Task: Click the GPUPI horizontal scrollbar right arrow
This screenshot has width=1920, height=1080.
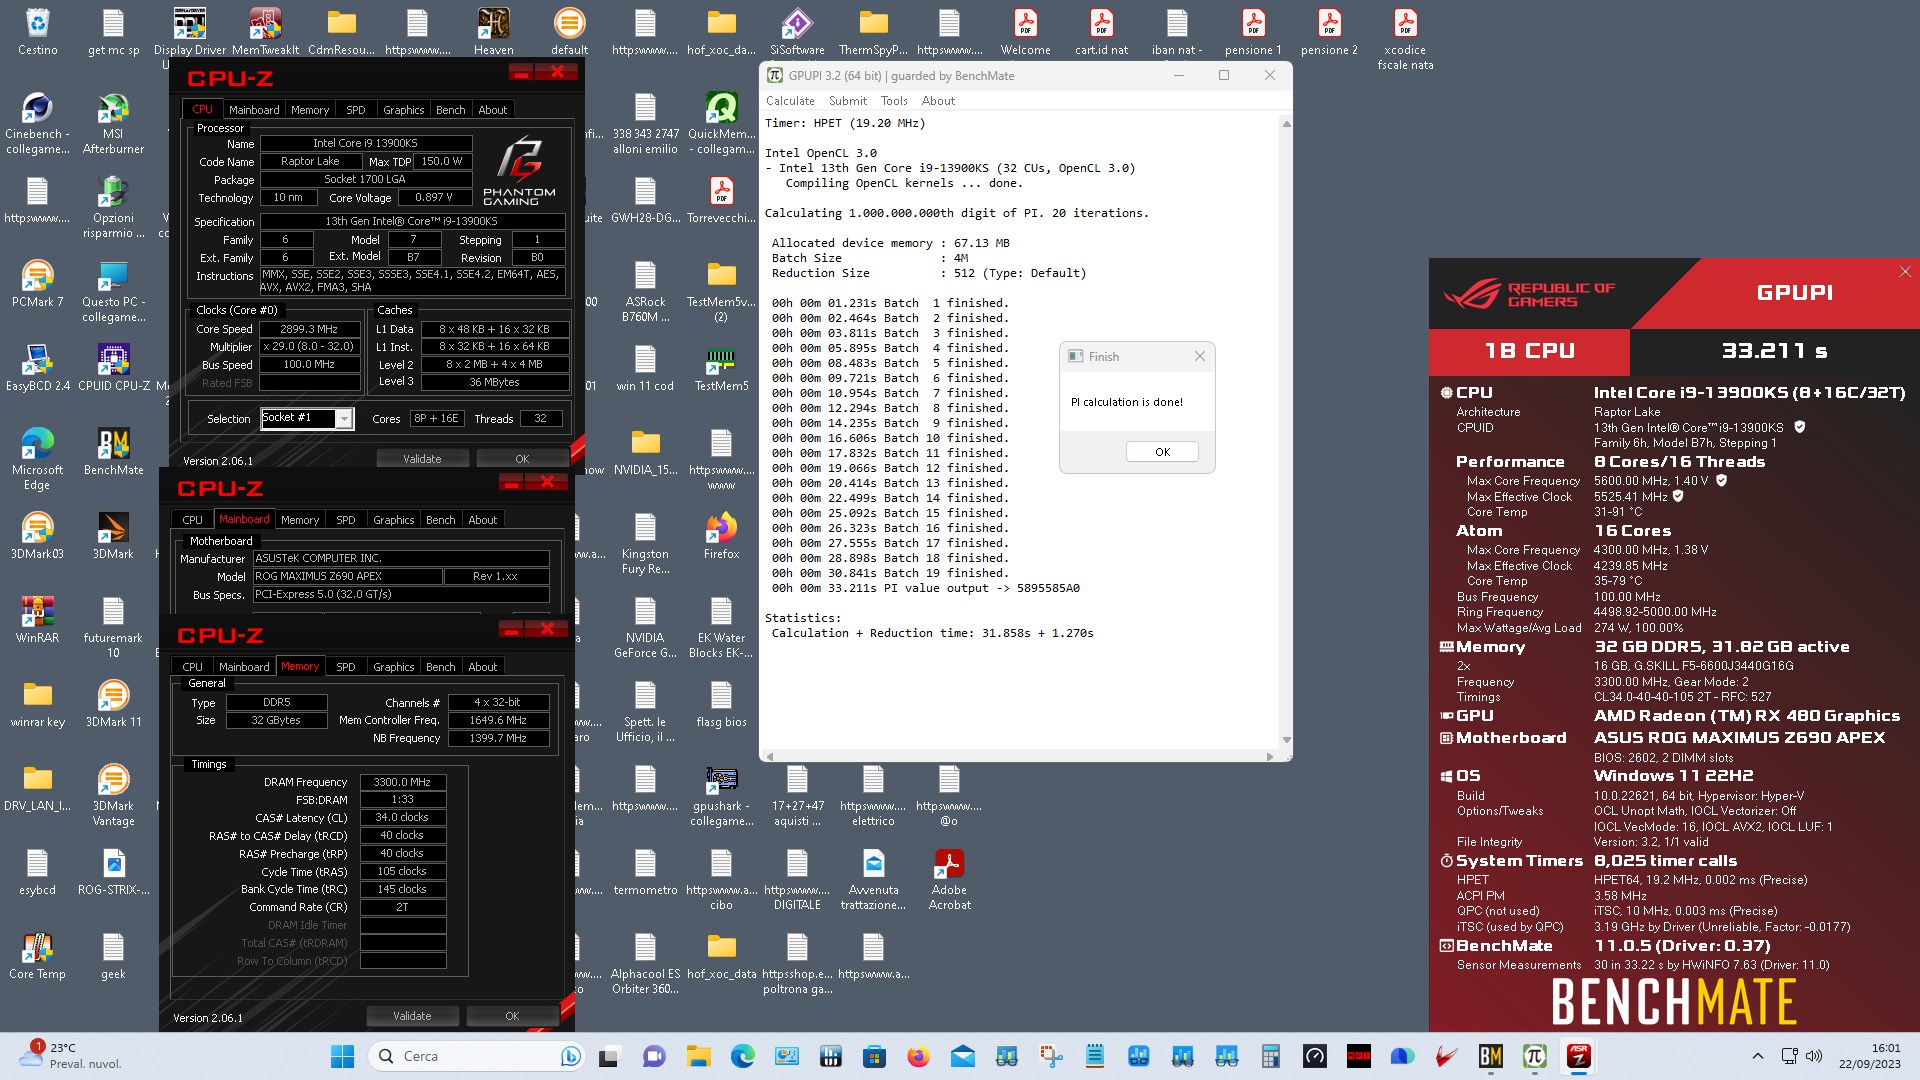Action: point(1270,756)
